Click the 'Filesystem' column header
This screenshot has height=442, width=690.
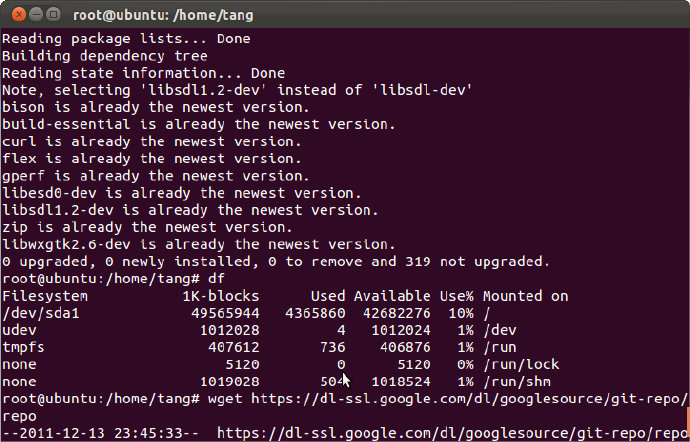click(x=45, y=296)
